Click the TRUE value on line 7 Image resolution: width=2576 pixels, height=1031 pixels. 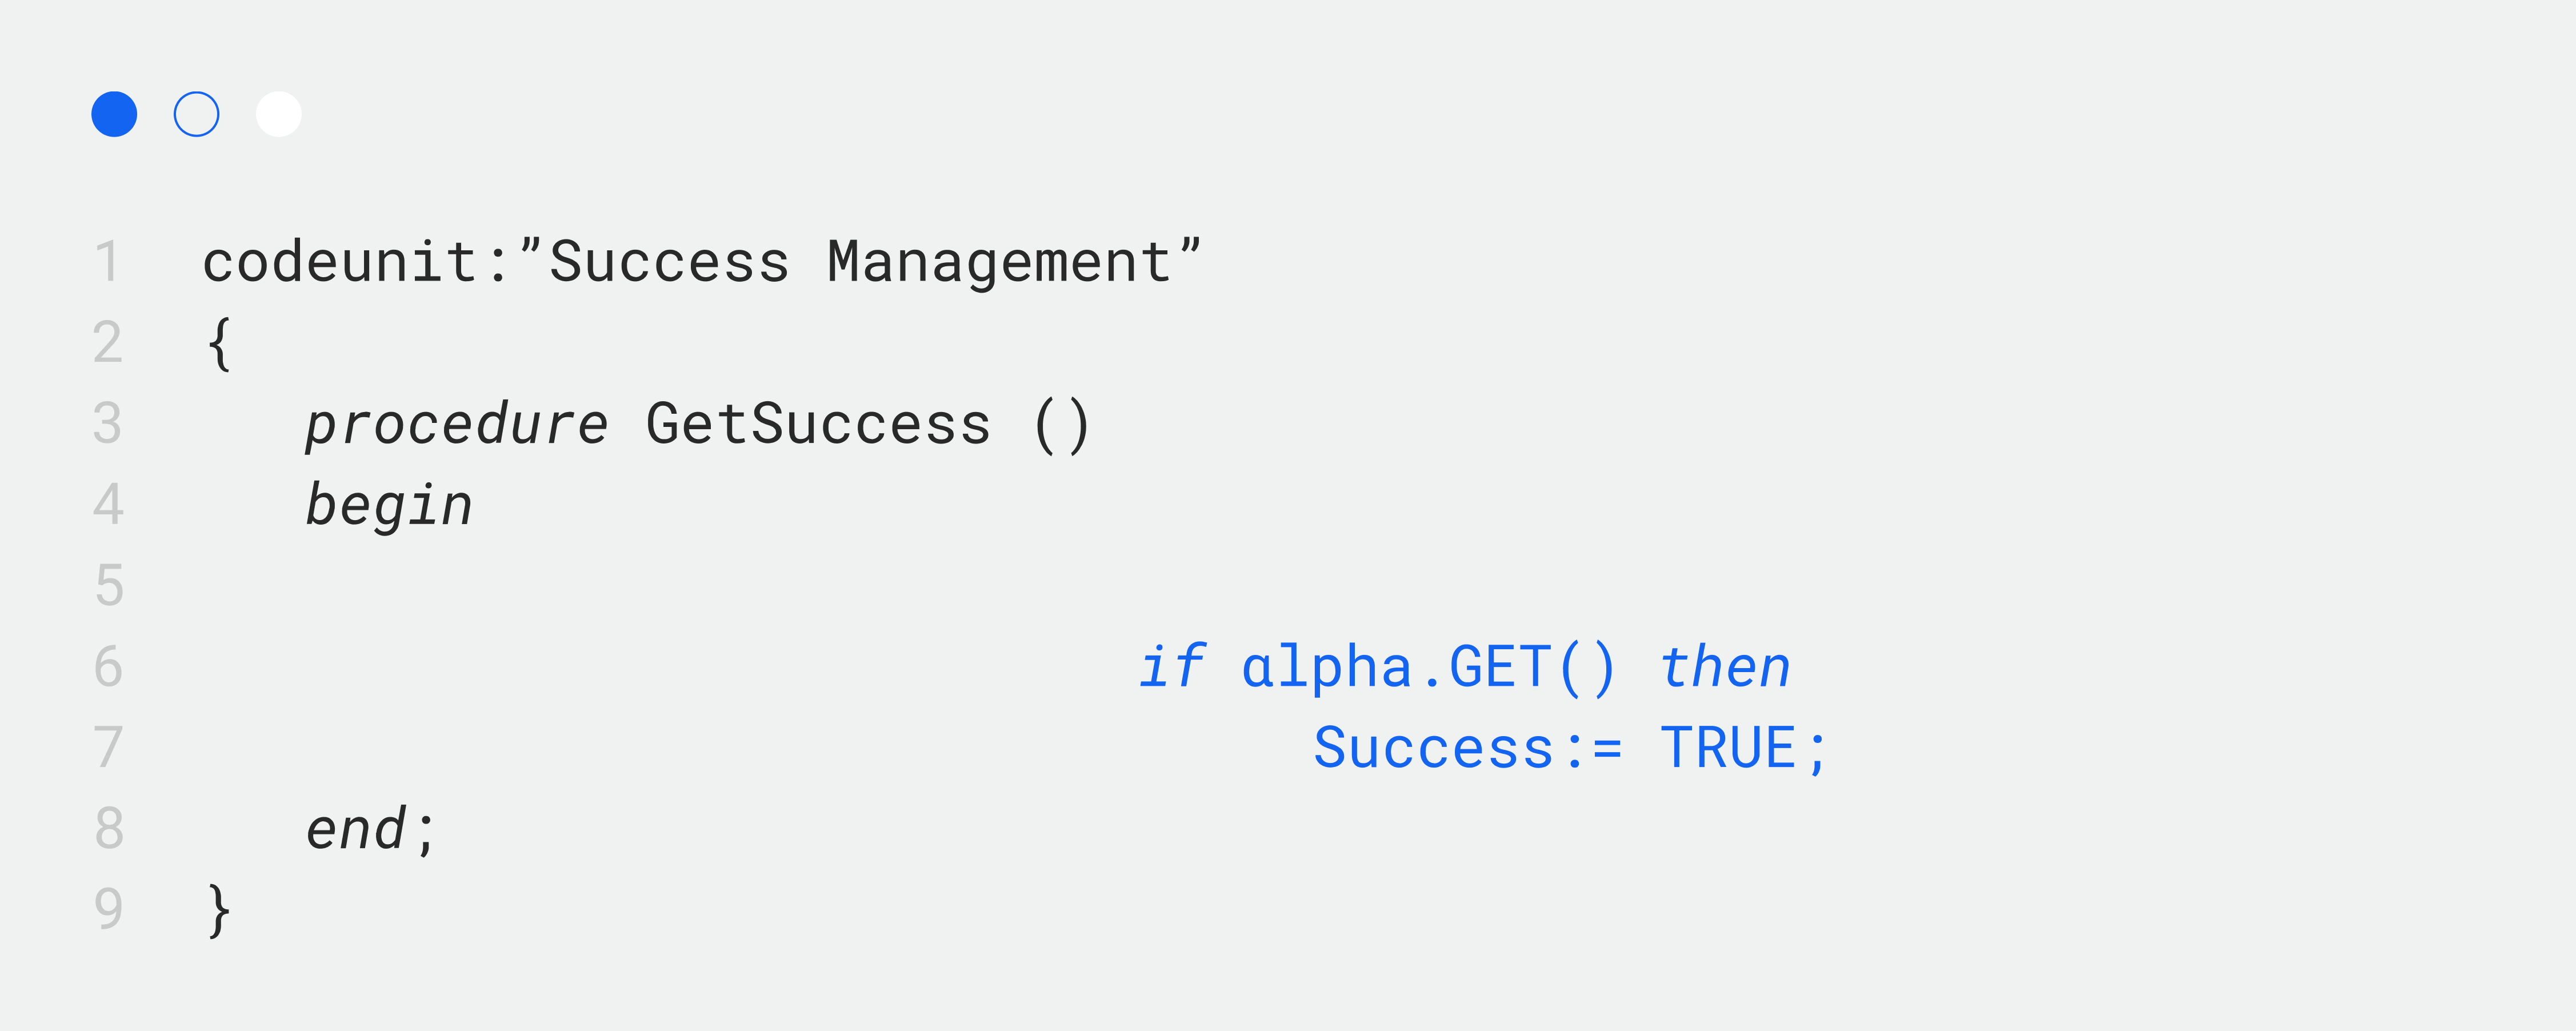point(1728,748)
